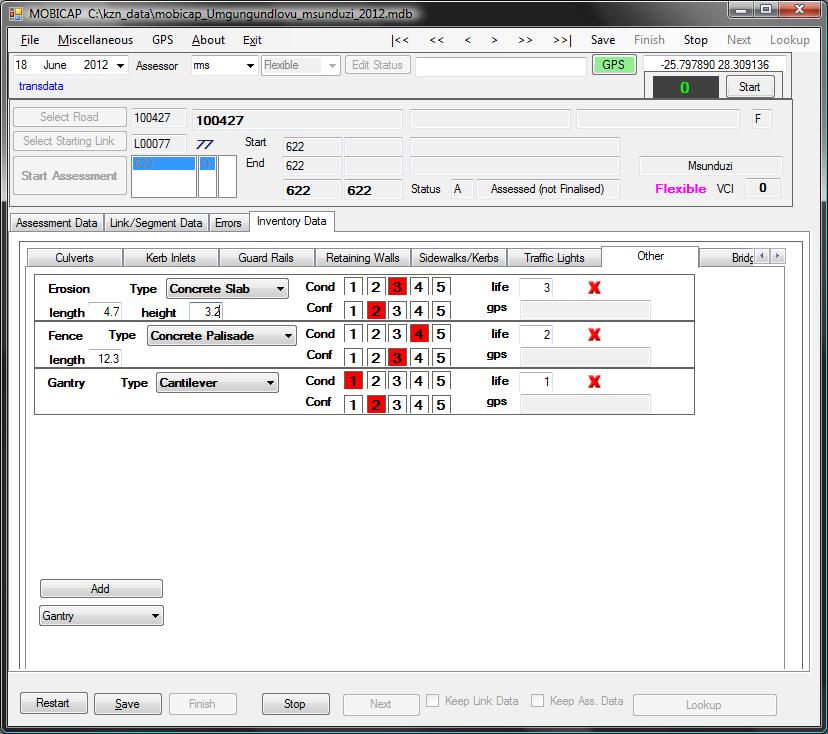Switch to the Culverts tab

[x=74, y=258]
